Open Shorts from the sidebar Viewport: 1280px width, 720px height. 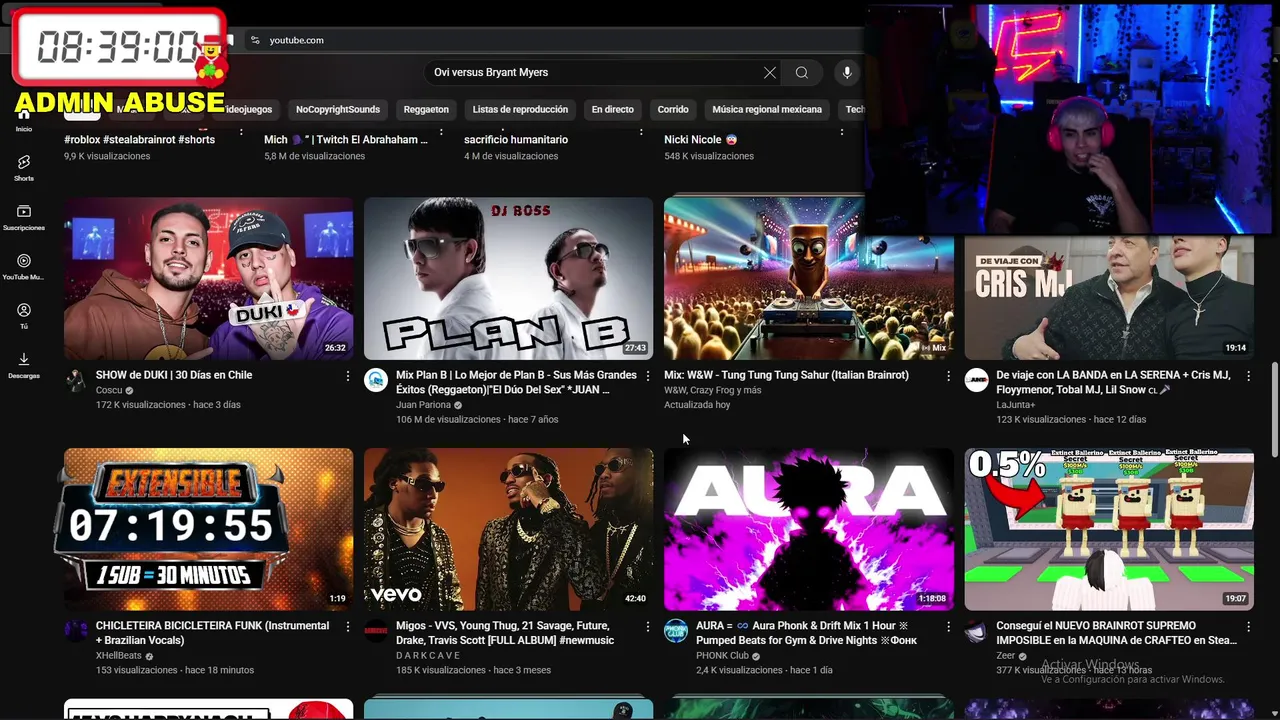pyautogui.click(x=24, y=167)
